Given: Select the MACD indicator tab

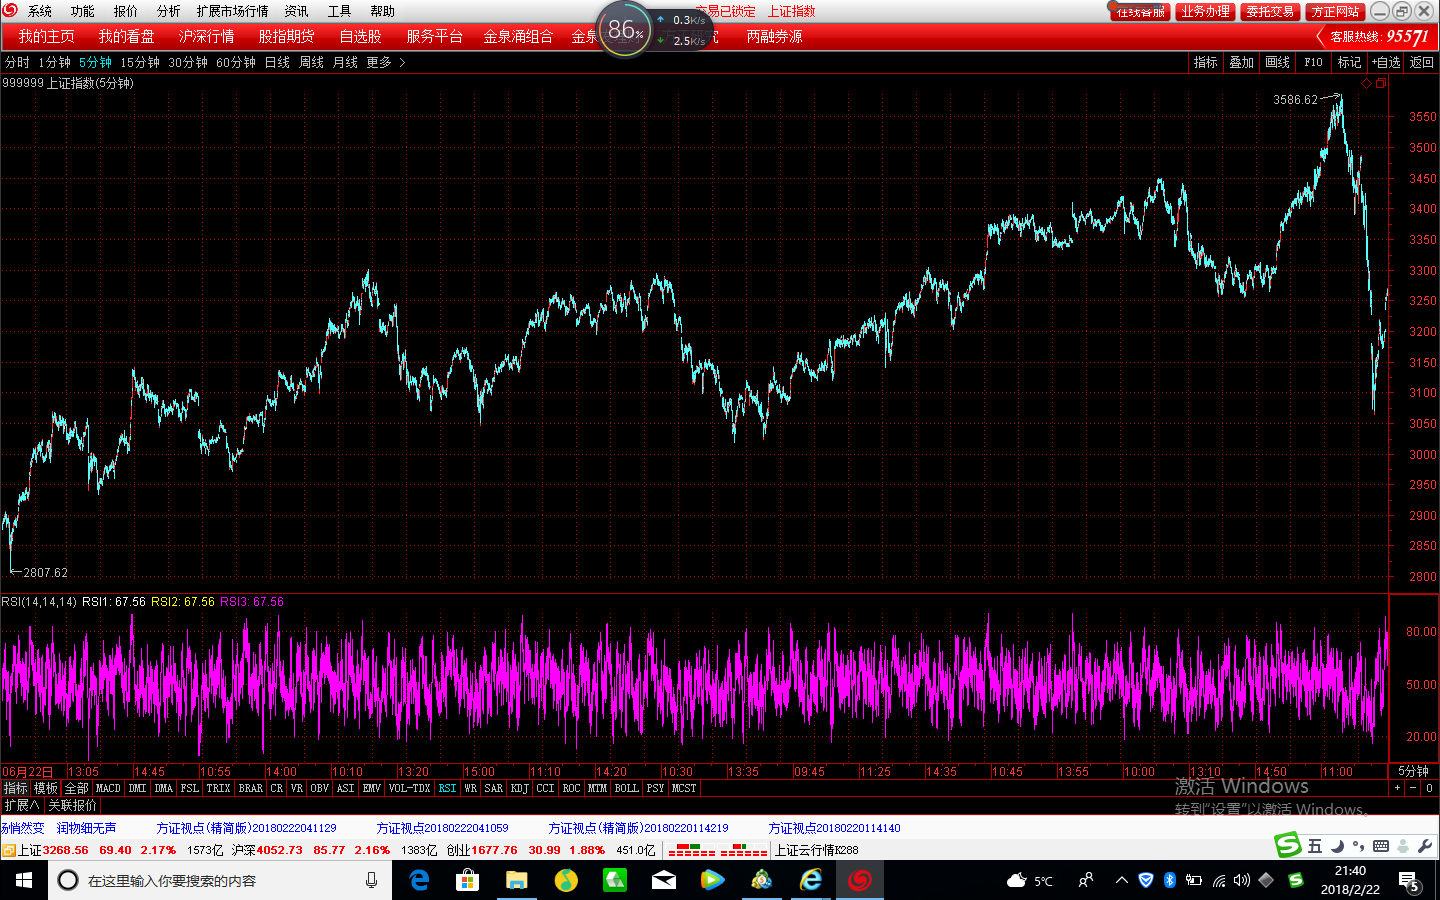Looking at the screenshot, I should point(108,788).
